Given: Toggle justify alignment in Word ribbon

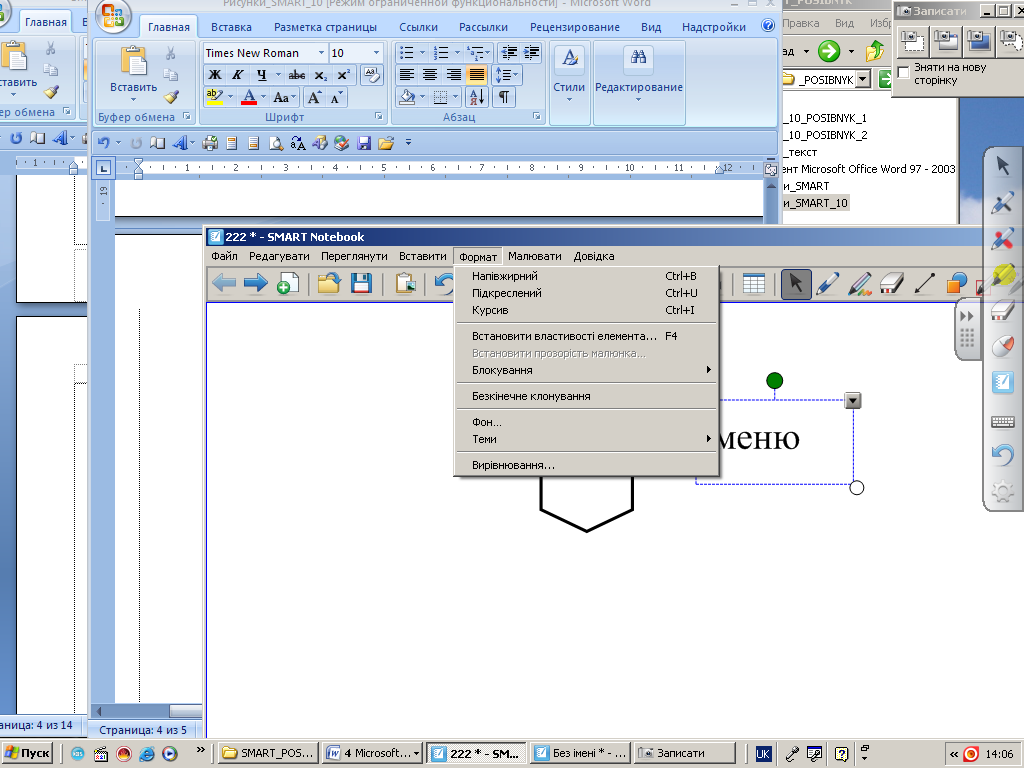Looking at the screenshot, I should (x=477, y=75).
